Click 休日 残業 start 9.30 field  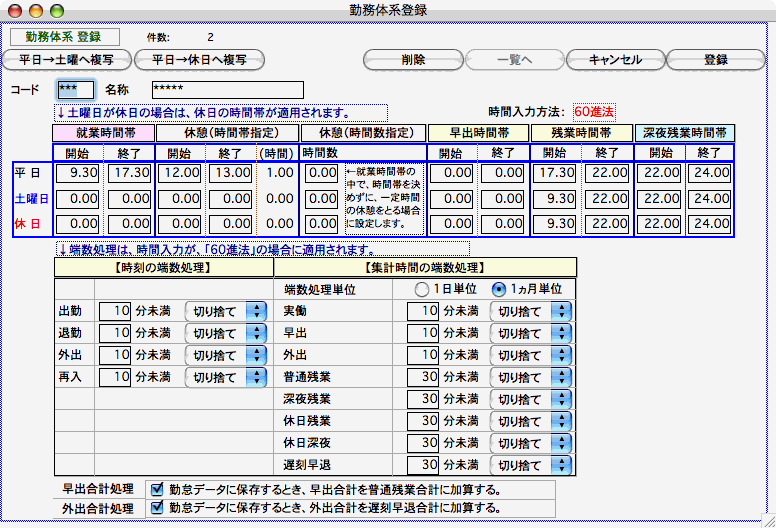[x=554, y=224]
